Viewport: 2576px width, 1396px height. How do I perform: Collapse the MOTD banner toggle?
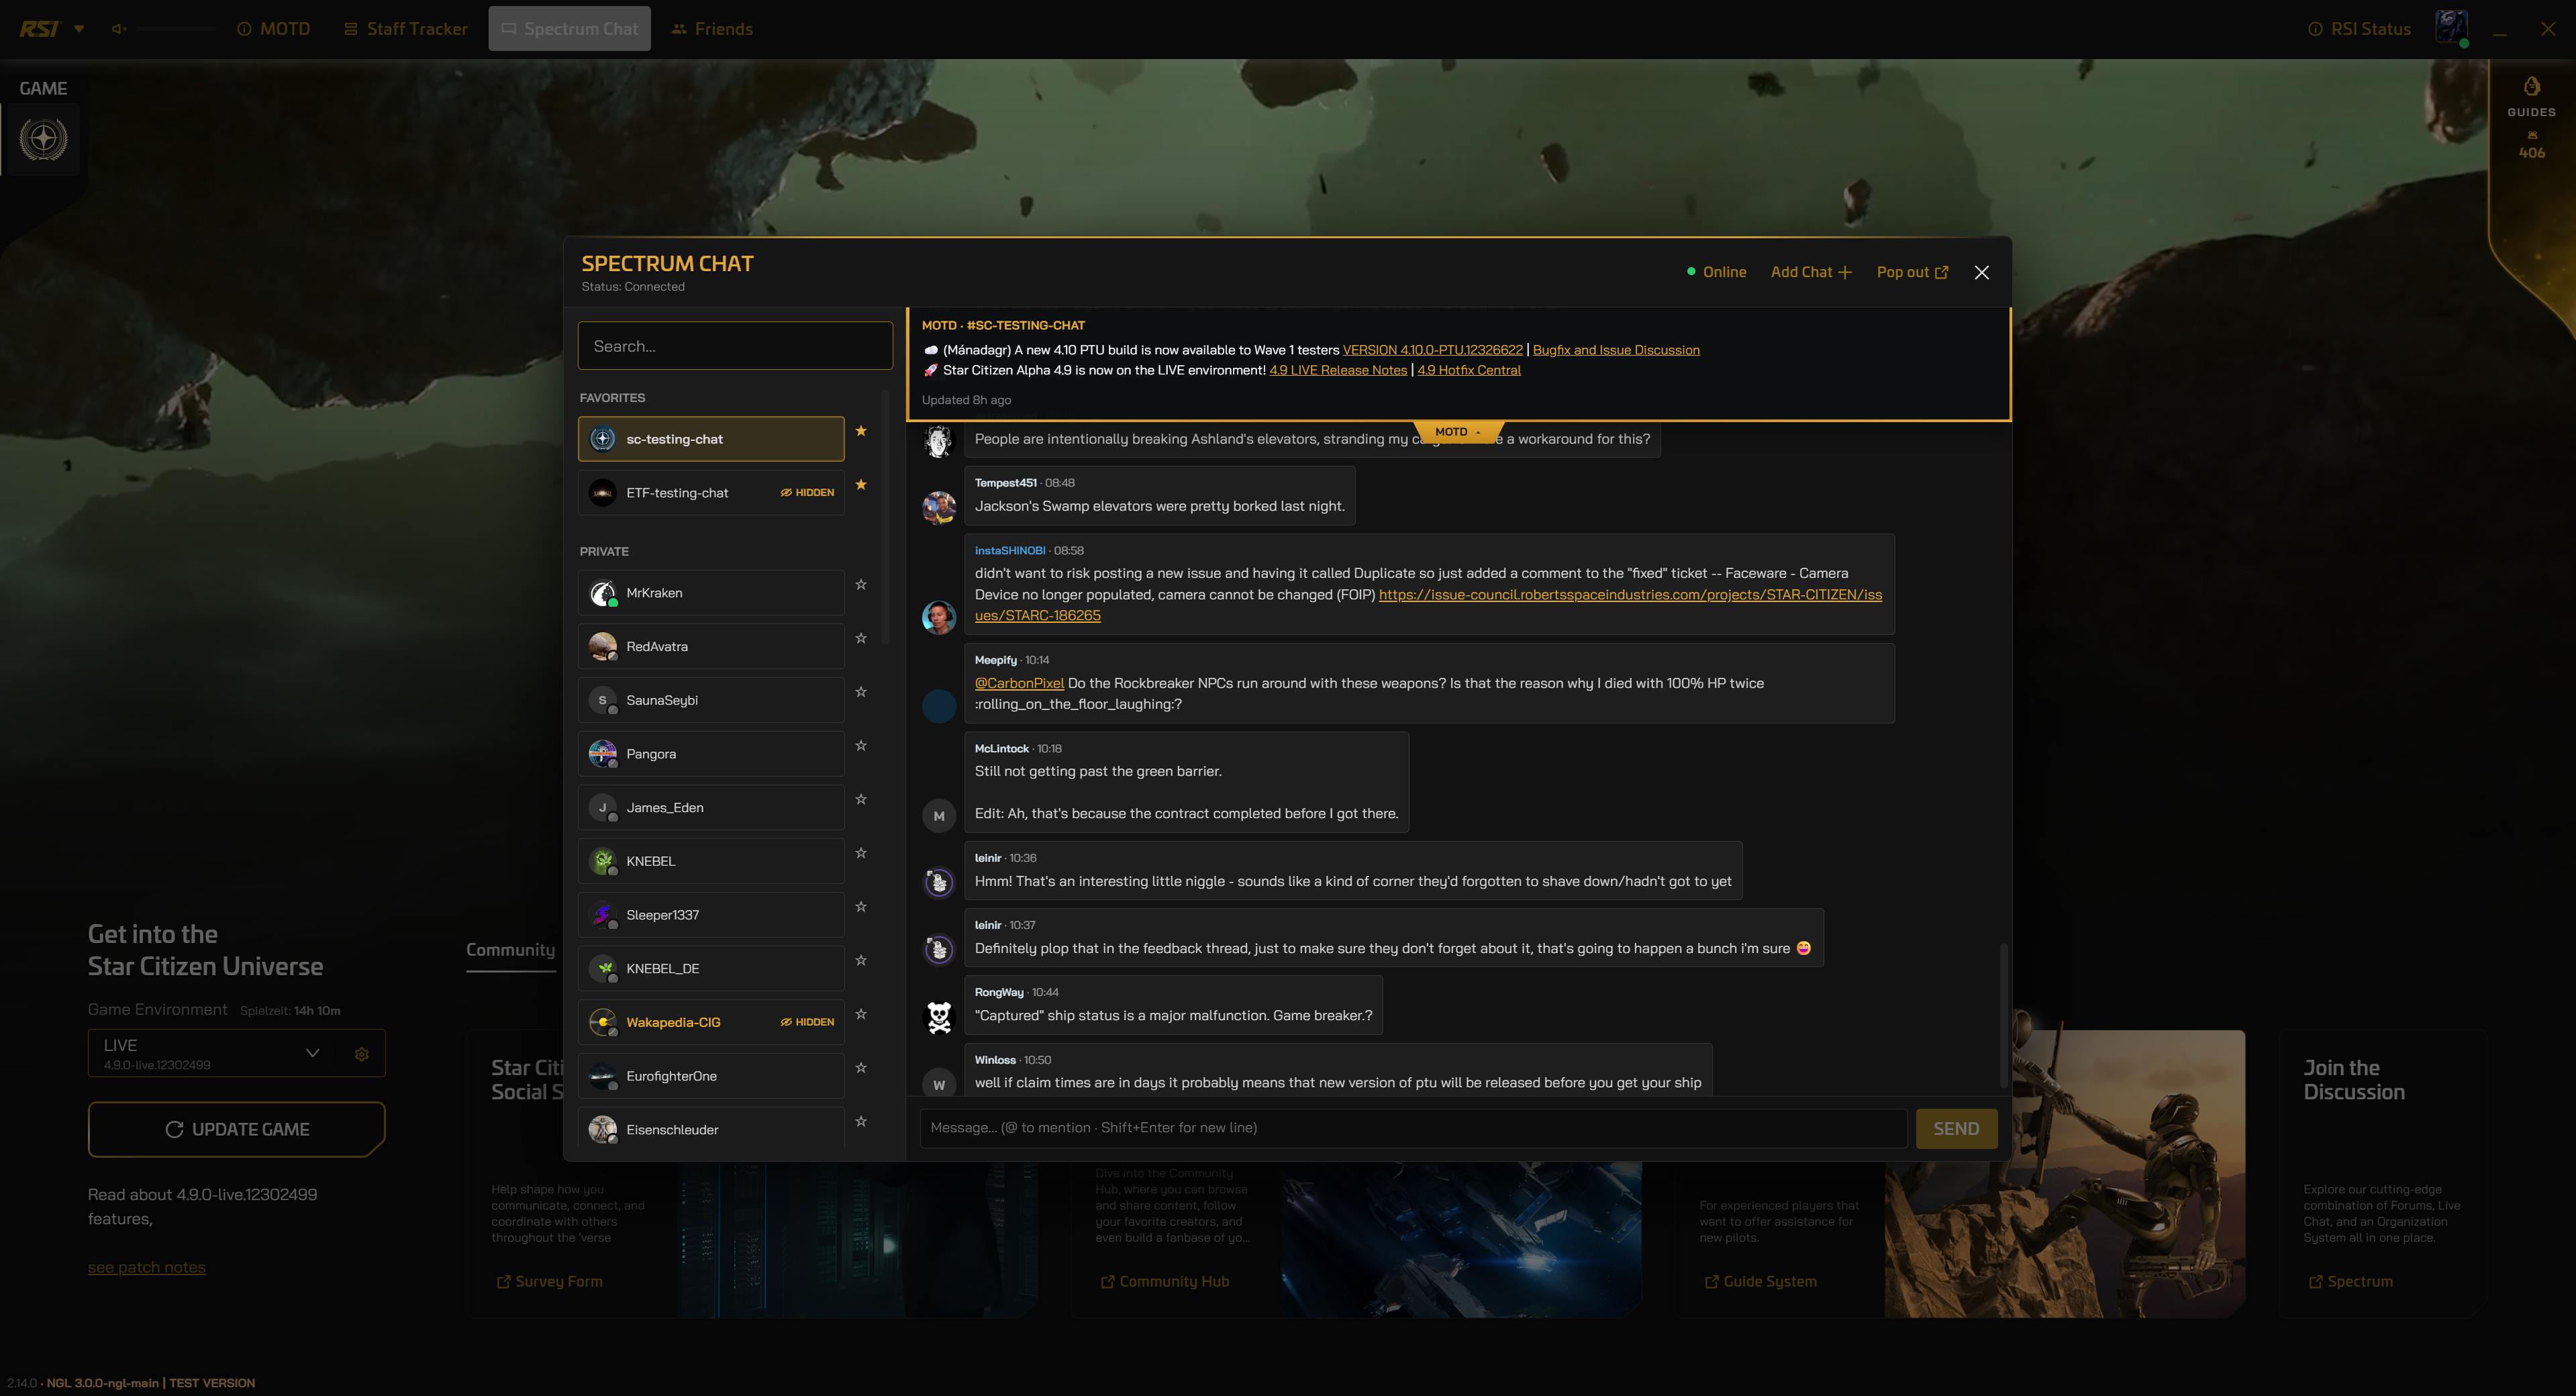(x=1458, y=432)
